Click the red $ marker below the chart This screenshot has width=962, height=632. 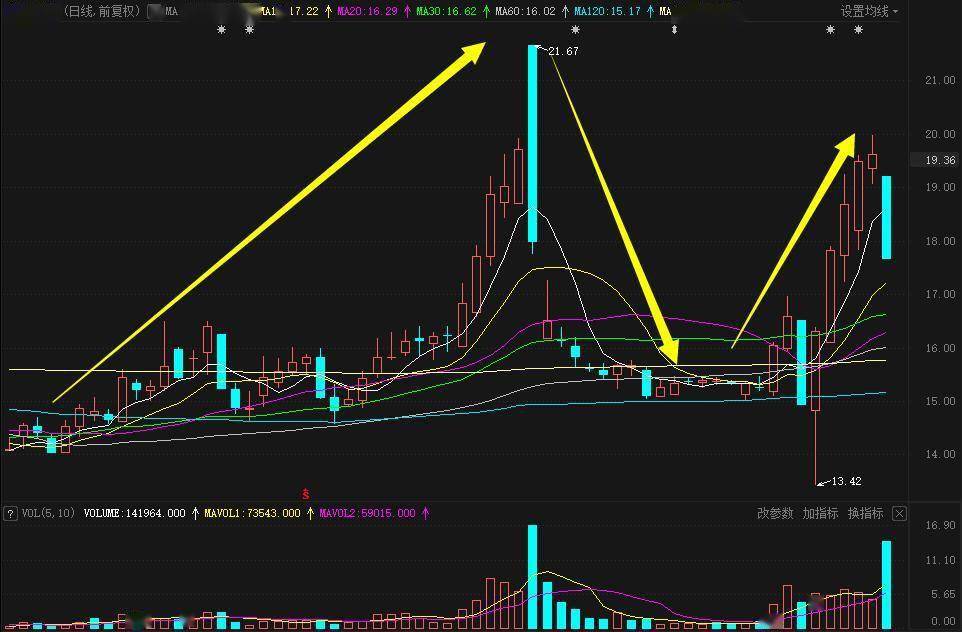click(306, 493)
